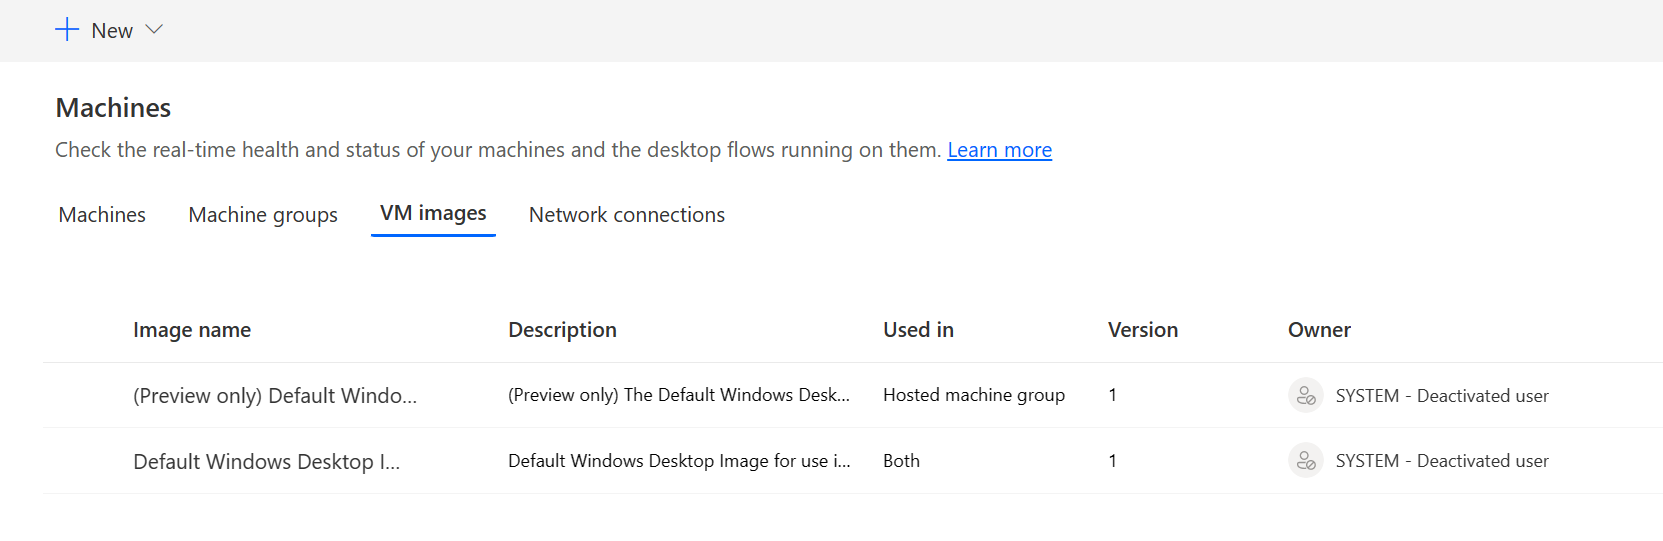This screenshot has width=1663, height=541.
Task: Open the Network connections tab
Action: pyautogui.click(x=626, y=215)
